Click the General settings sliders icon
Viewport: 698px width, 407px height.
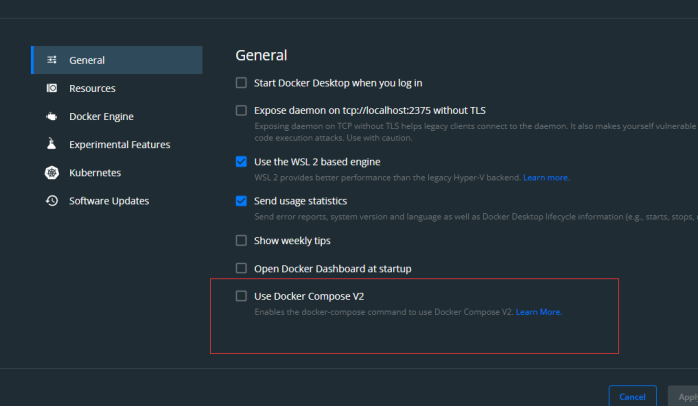point(51,60)
